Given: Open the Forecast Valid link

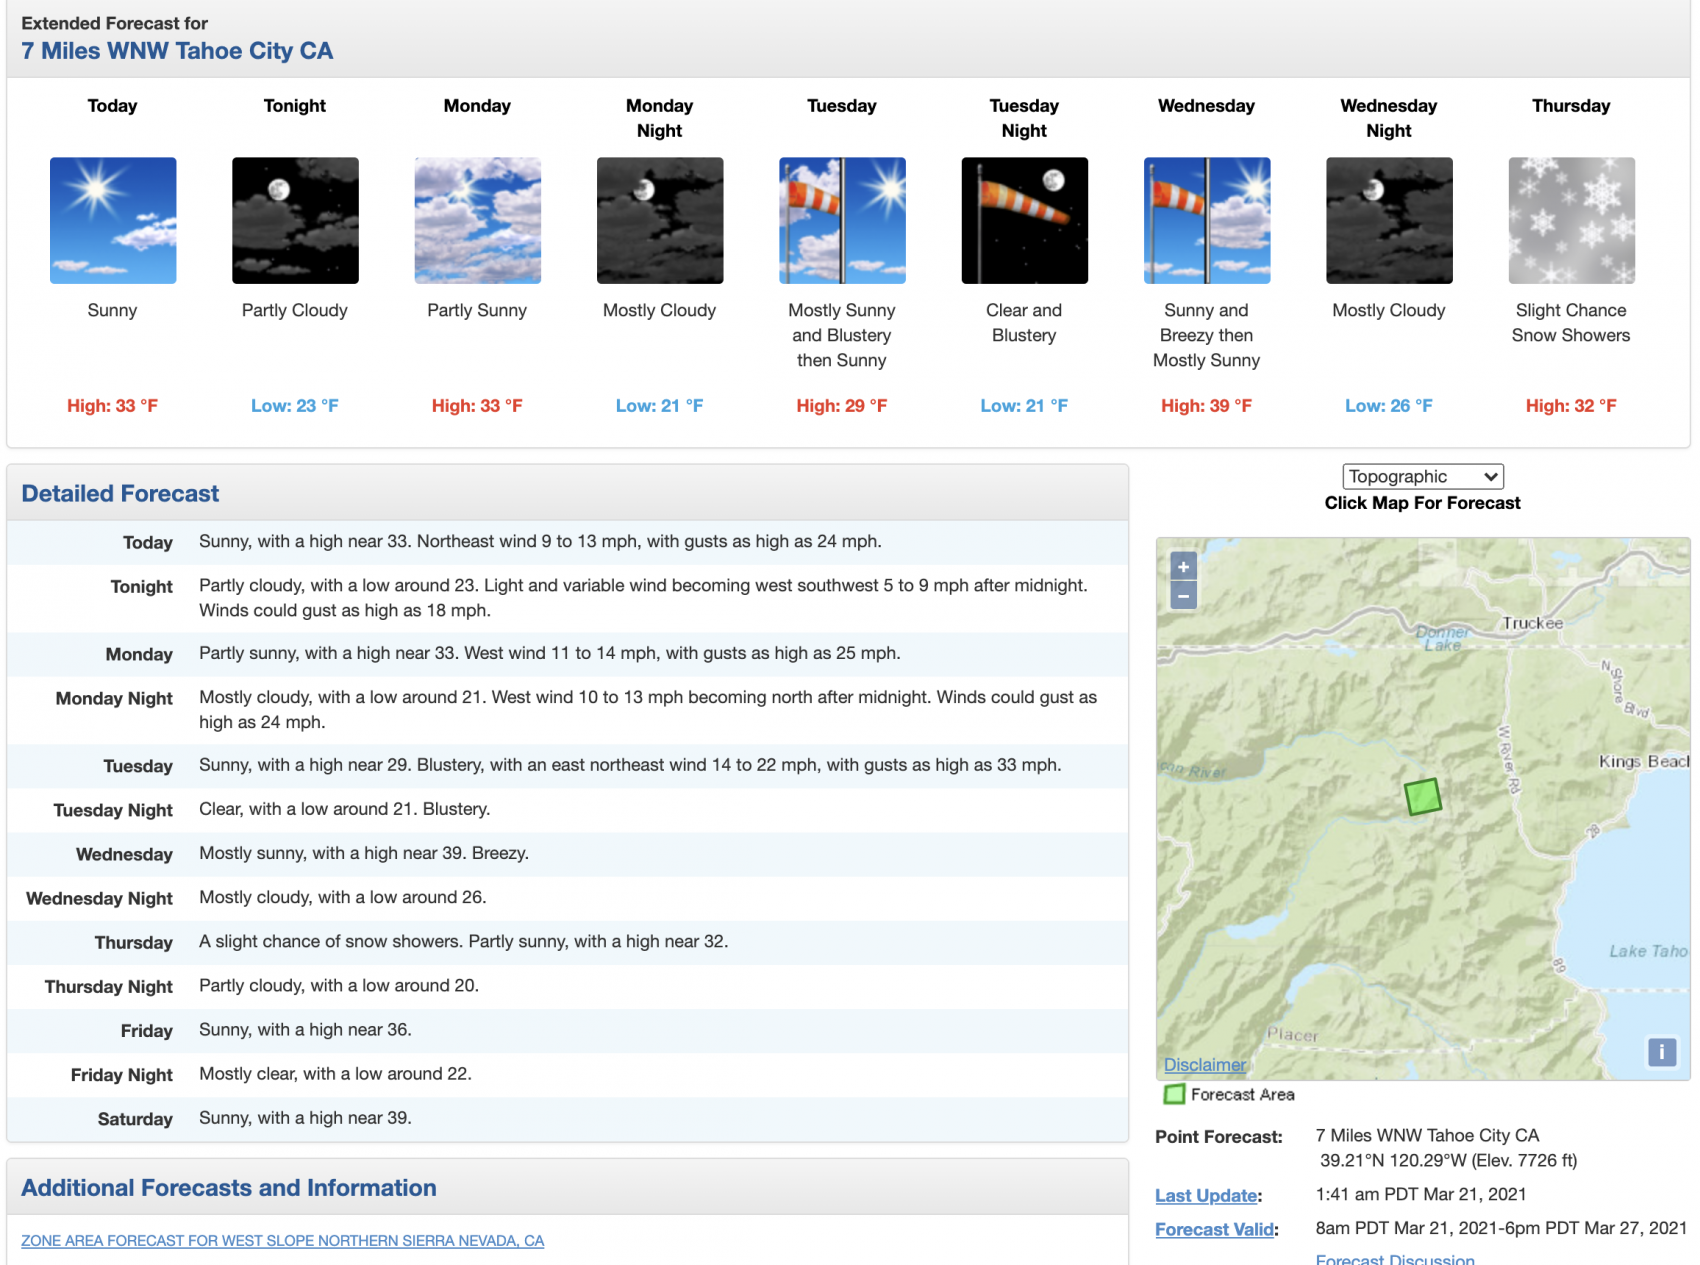Looking at the screenshot, I should pyautogui.click(x=1215, y=1229).
